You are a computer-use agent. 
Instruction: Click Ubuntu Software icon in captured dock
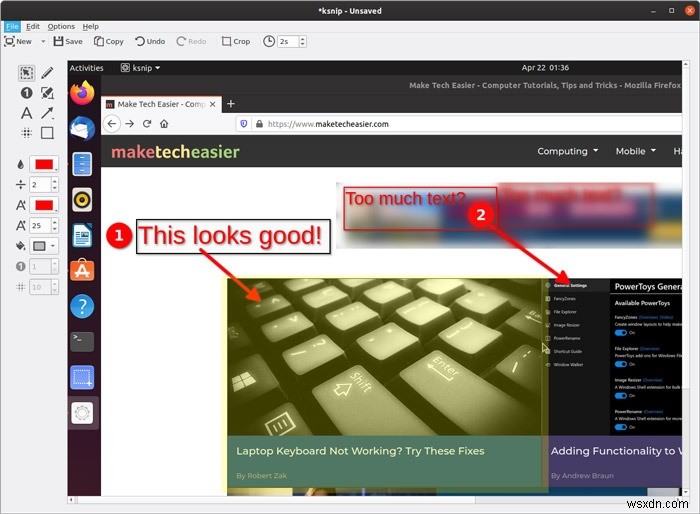tap(82, 270)
